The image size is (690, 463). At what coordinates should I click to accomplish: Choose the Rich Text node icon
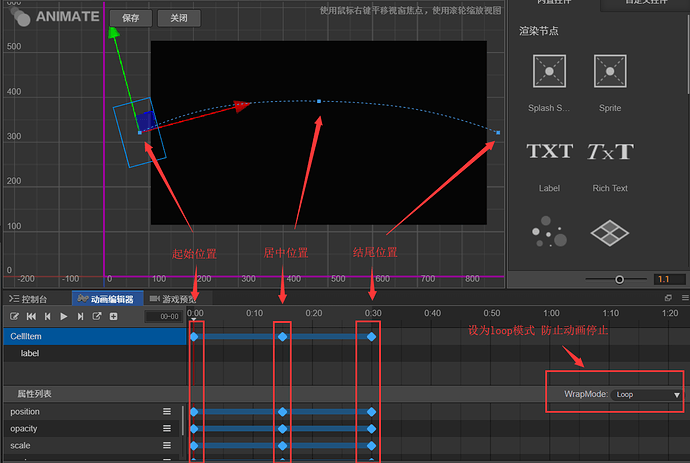pos(610,151)
